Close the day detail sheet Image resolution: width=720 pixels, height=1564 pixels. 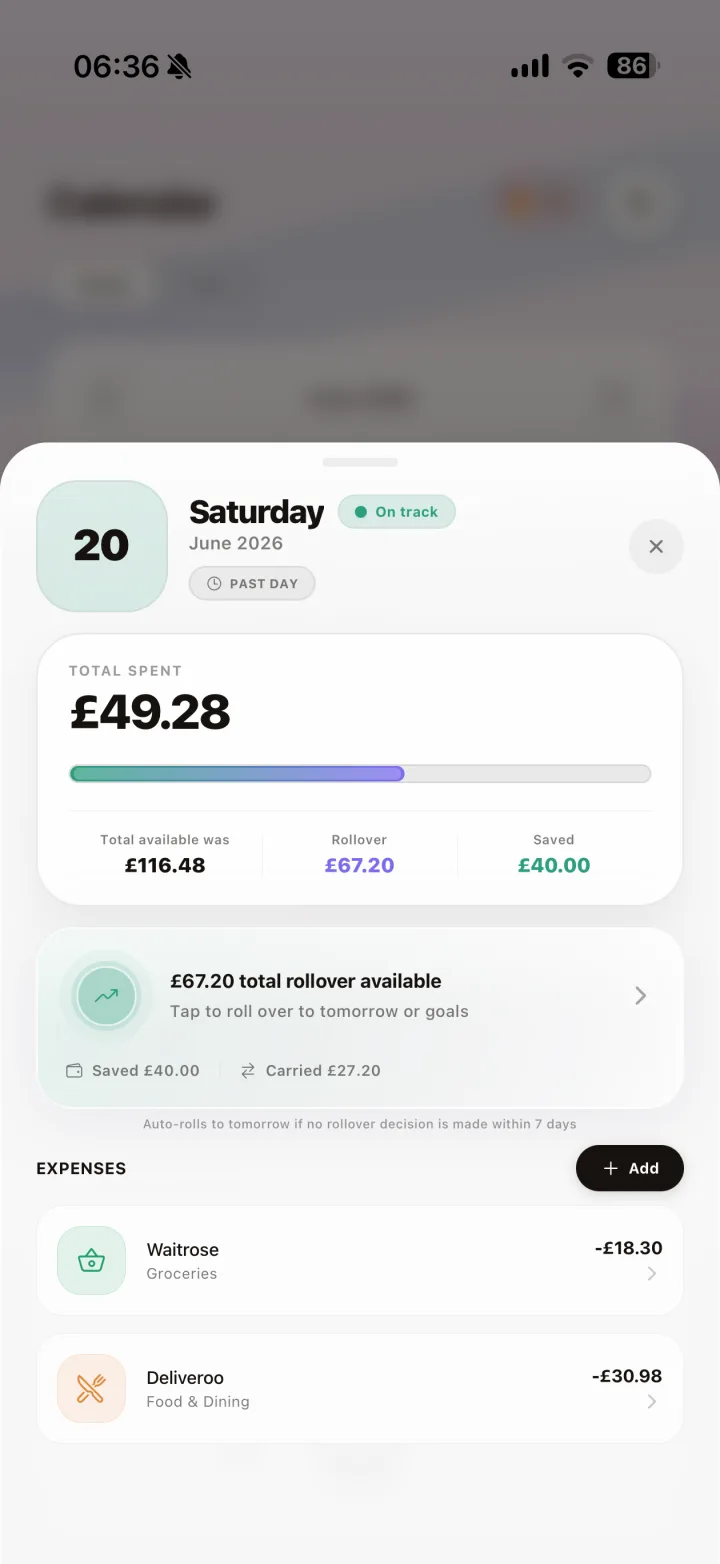click(656, 546)
